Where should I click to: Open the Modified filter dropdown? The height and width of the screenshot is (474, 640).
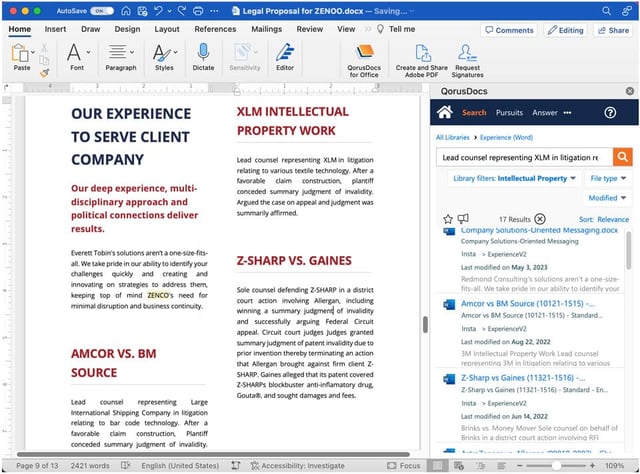pos(607,198)
